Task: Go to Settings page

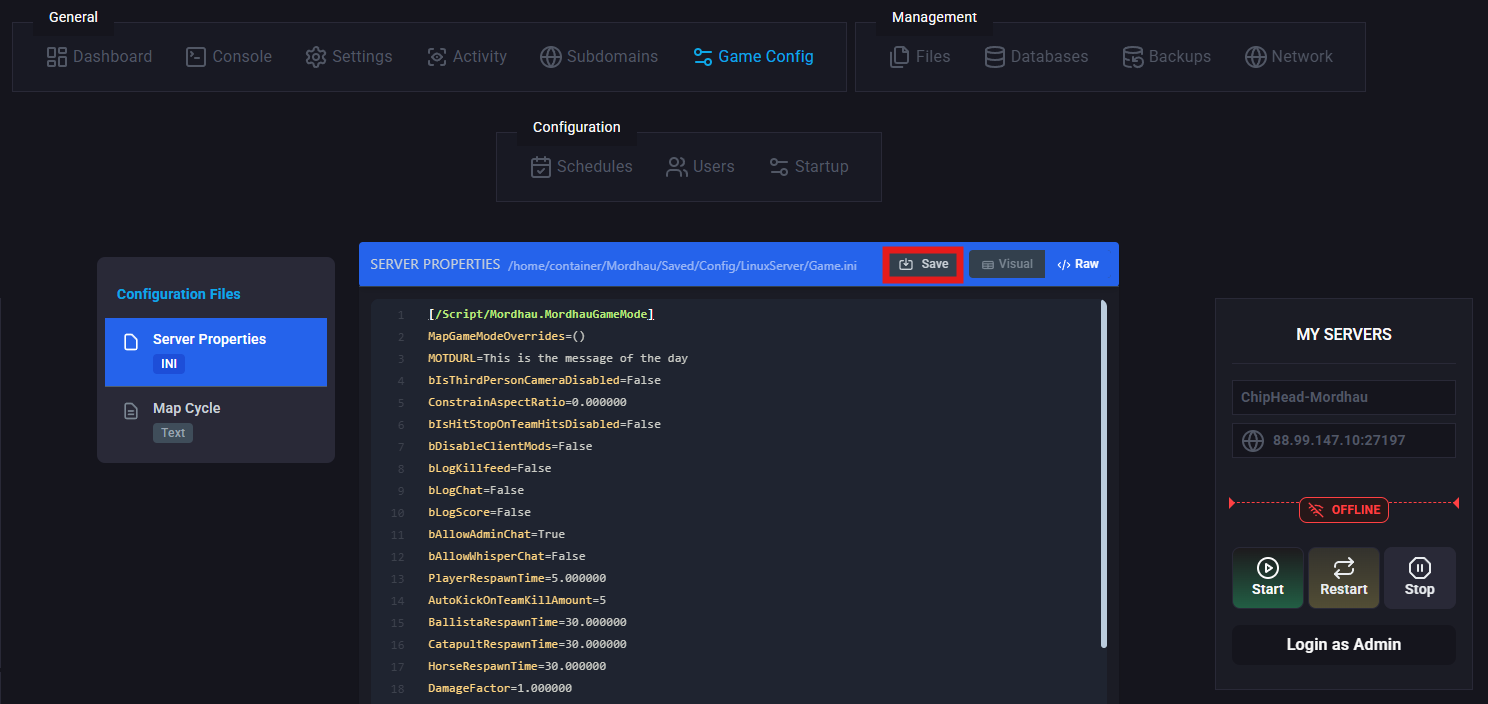Action: (349, 57)
